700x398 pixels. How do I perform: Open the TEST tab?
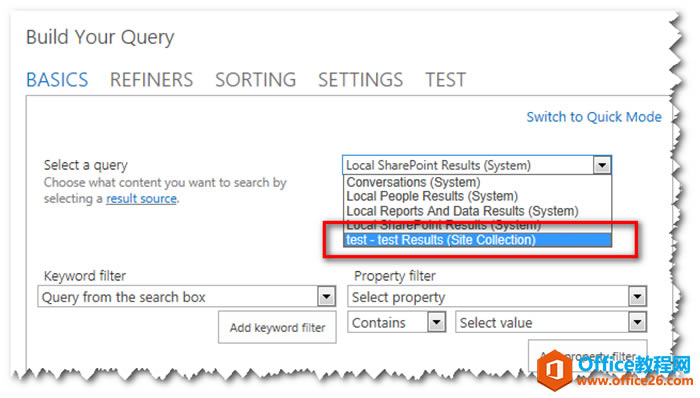(x=445, y=80)
